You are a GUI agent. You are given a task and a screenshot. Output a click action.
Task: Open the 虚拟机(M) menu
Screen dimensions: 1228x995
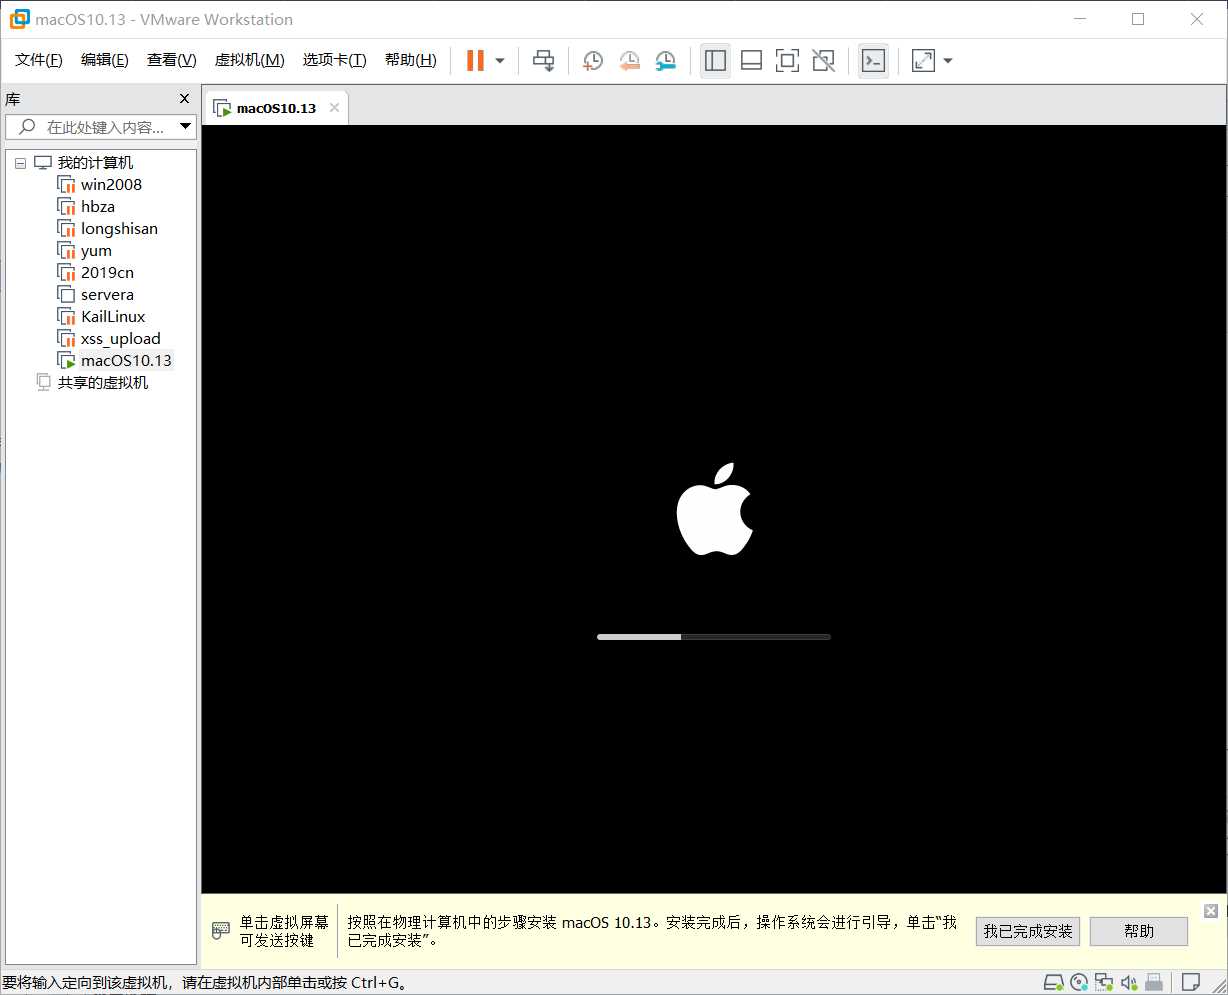[250, 60]
